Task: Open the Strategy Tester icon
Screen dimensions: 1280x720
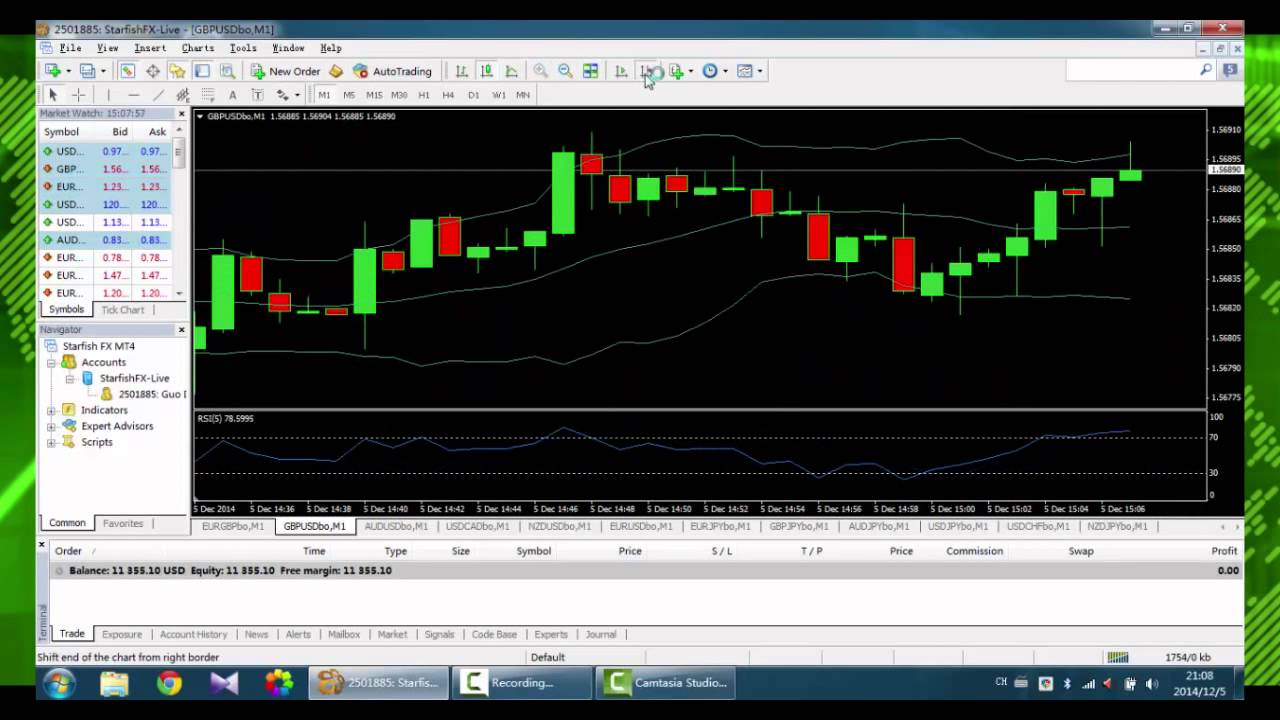Action: click(227, 71)
